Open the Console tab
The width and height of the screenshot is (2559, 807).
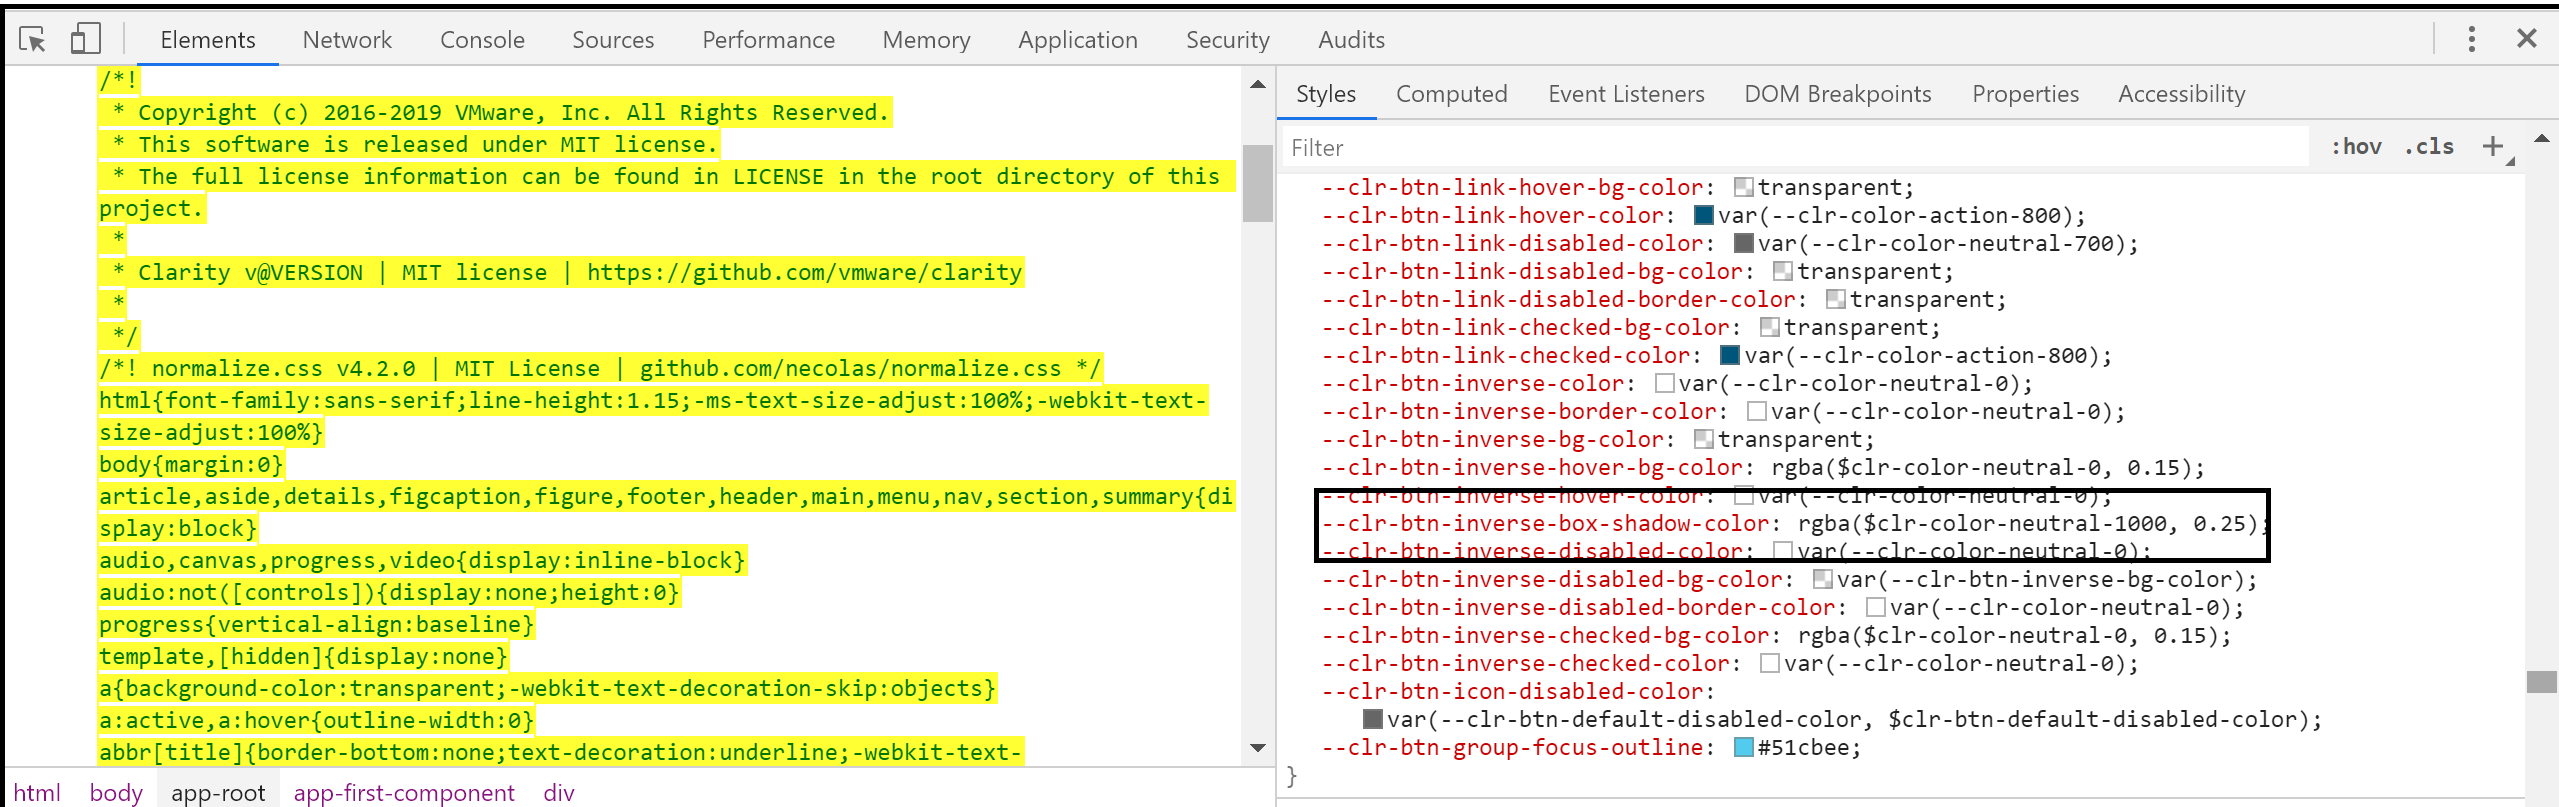(x=482, y=40)
